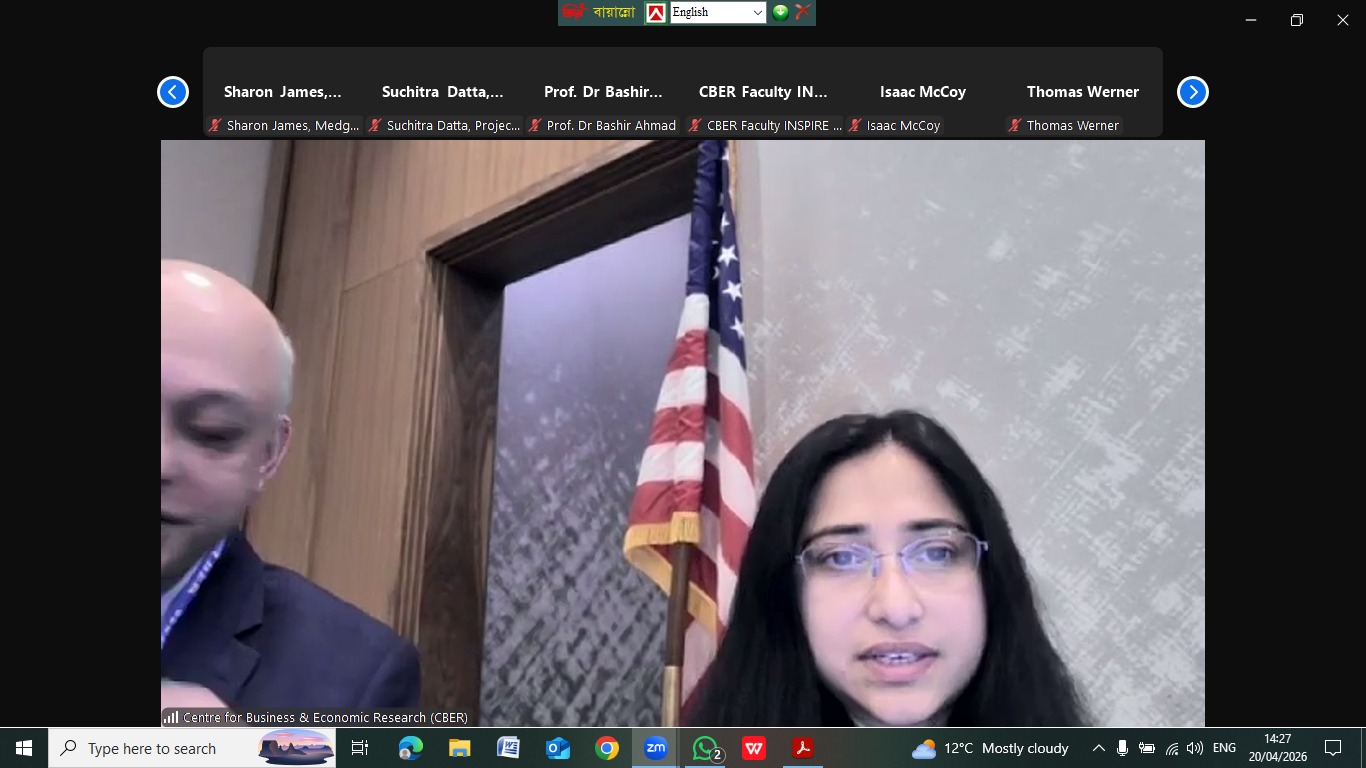Screen dimensions: 1366x768
Task: Select Thomas Werner participant tile
Action: pyautogui.click(x=1082, y=92)
